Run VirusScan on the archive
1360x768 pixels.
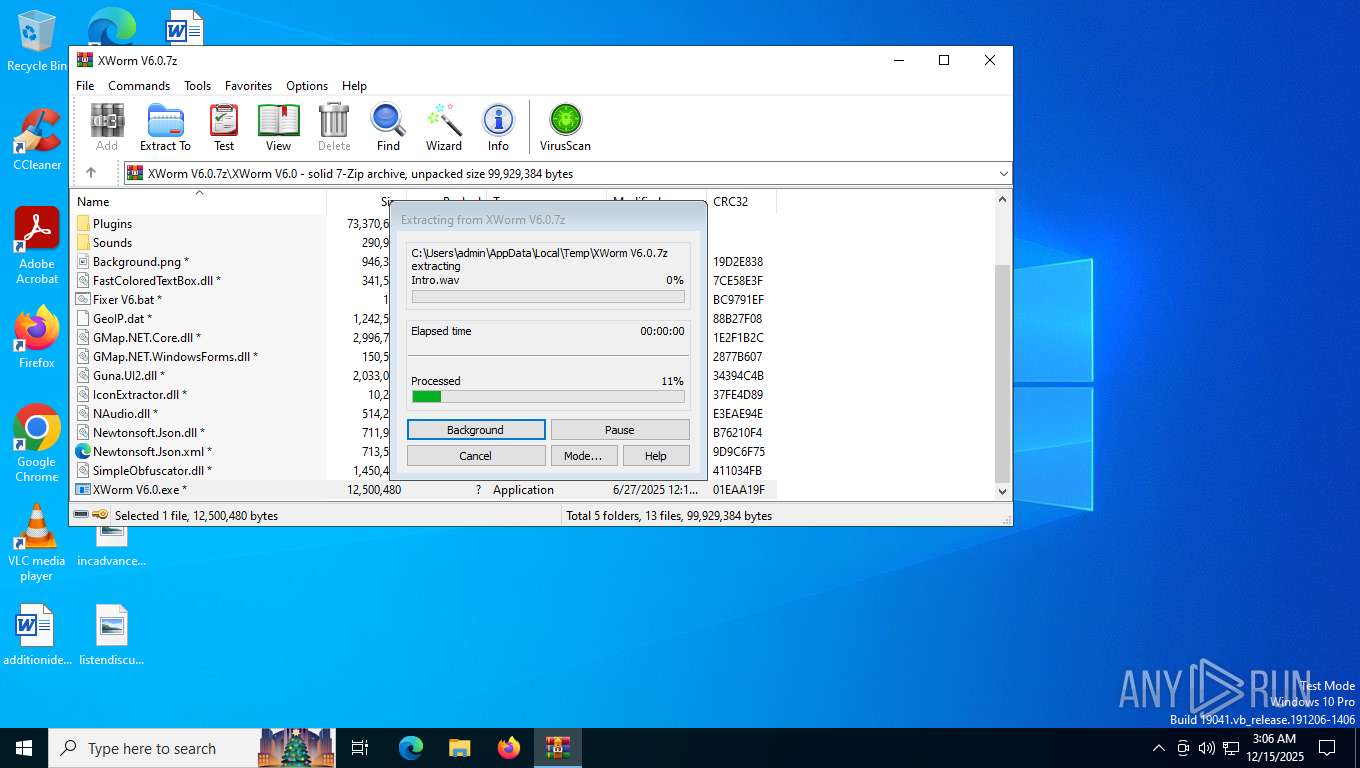tap(565, 127)
